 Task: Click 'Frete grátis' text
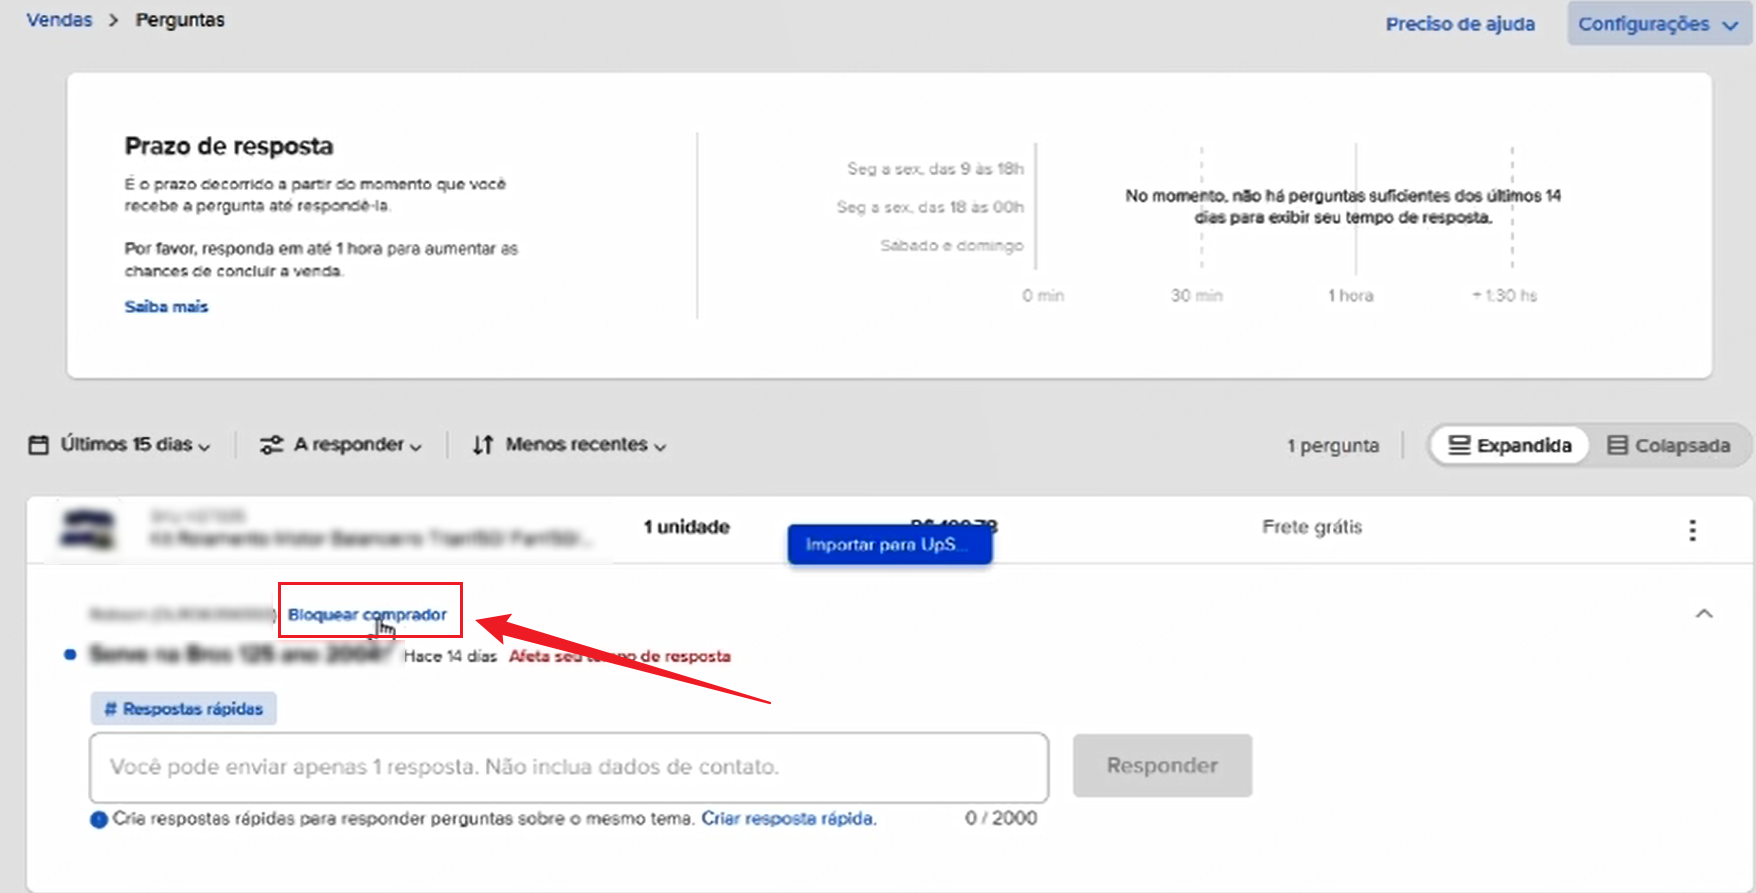click(x=1312, y=527)
